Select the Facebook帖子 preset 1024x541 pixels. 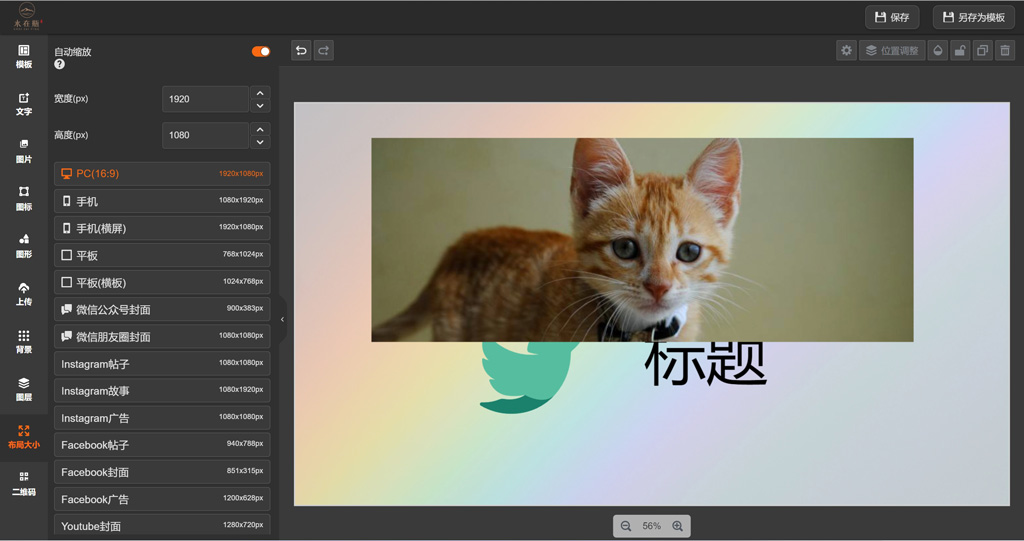[x=162, y=445]
